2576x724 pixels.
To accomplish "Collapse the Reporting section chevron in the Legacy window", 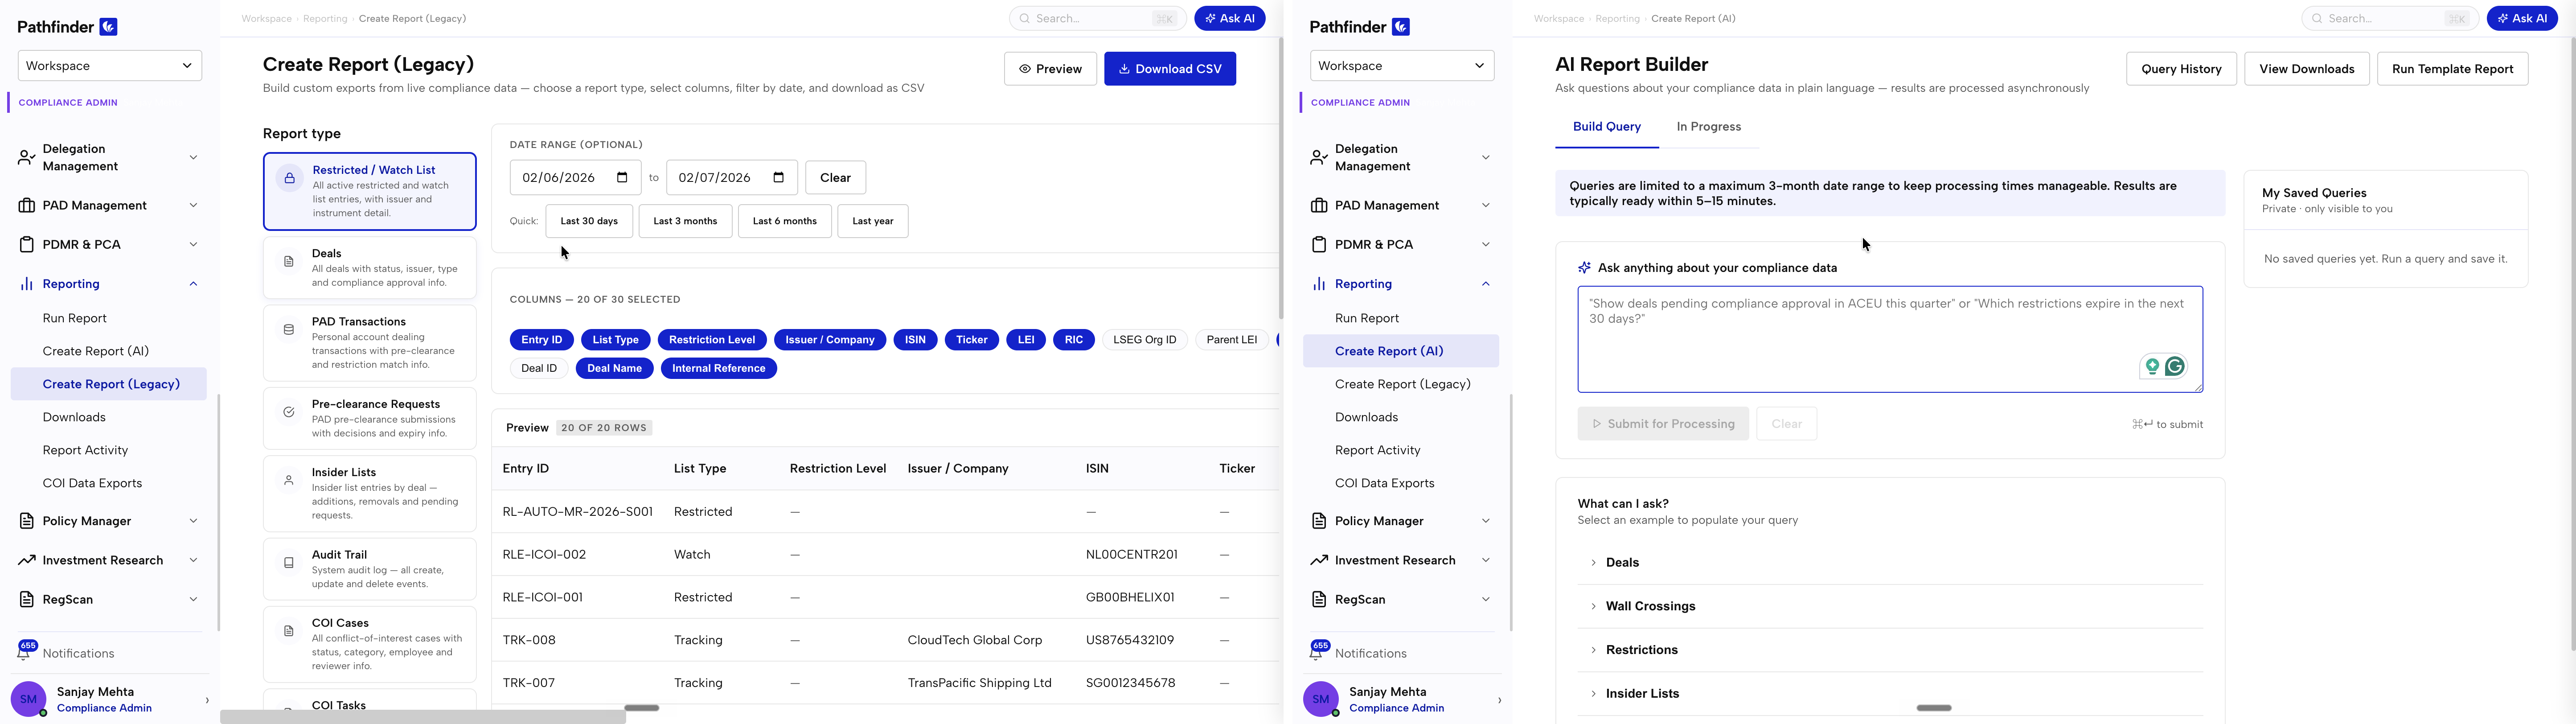I will 193,284.
